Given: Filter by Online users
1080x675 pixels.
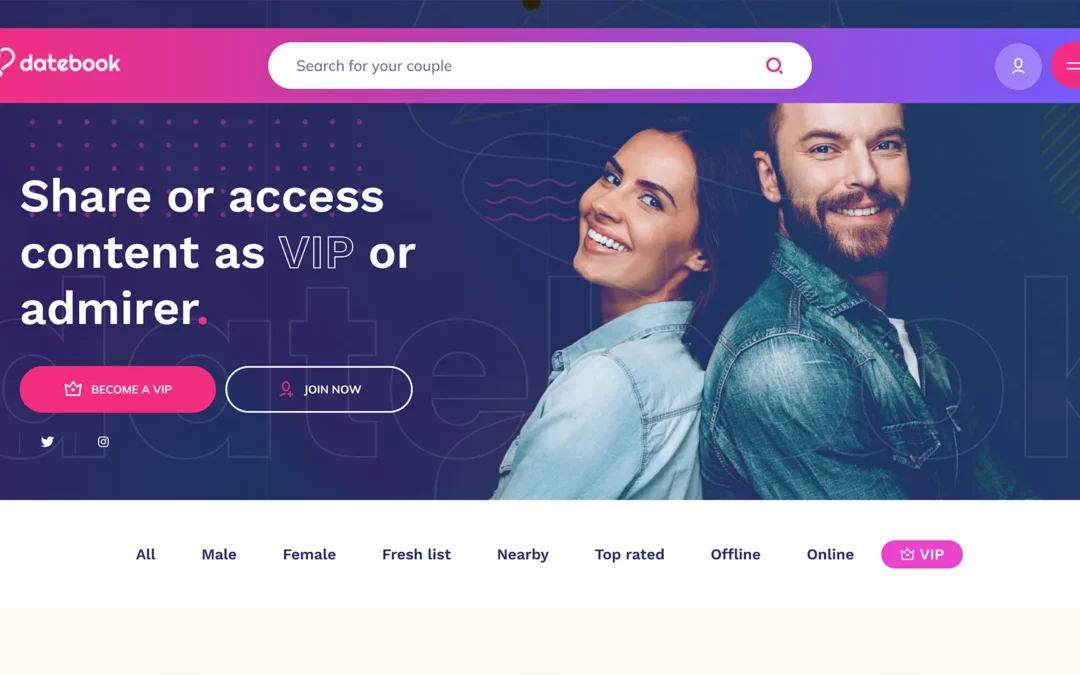Looking at the screenshot, I should (x=830, y=554).
